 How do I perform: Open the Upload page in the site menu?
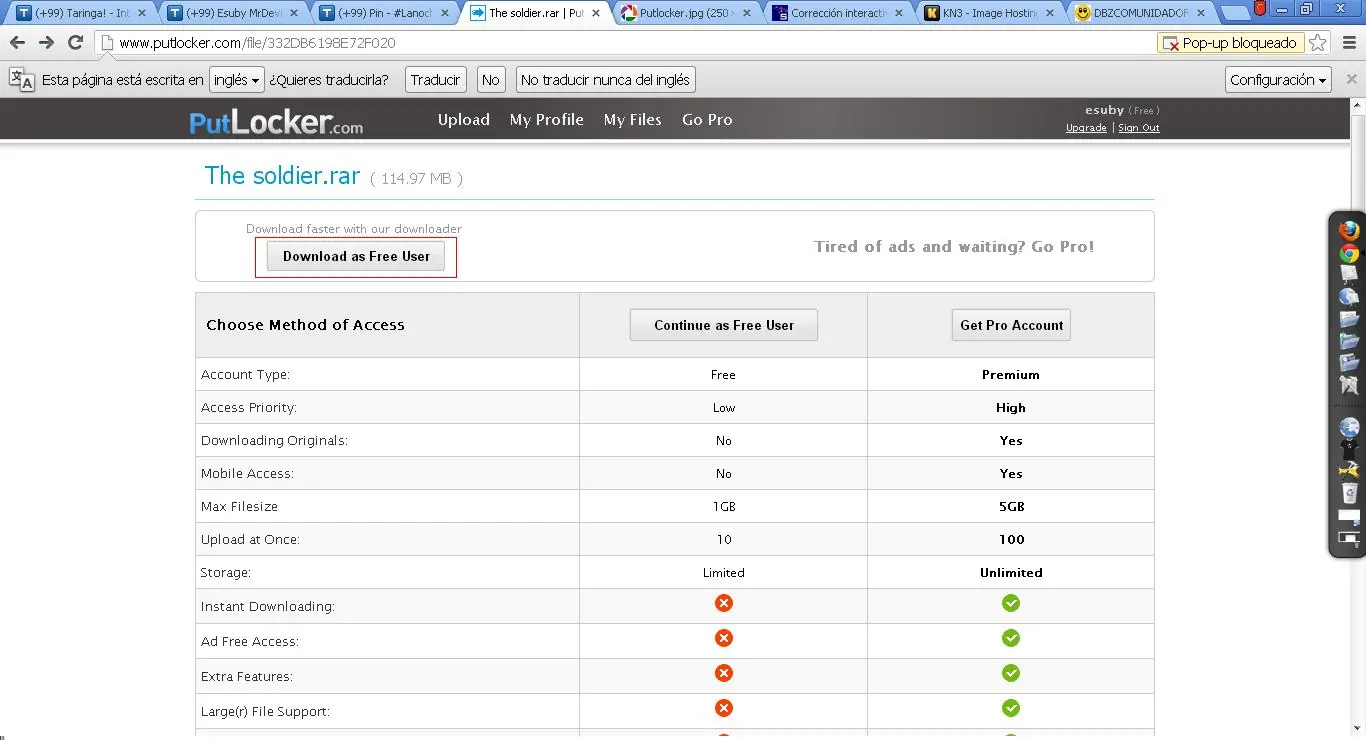point(464,120)
